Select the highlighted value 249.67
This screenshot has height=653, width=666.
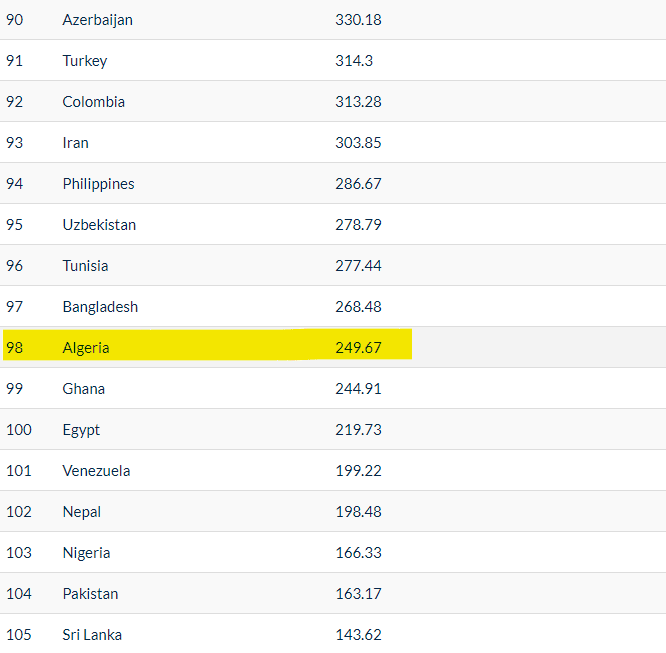[358, 348]
